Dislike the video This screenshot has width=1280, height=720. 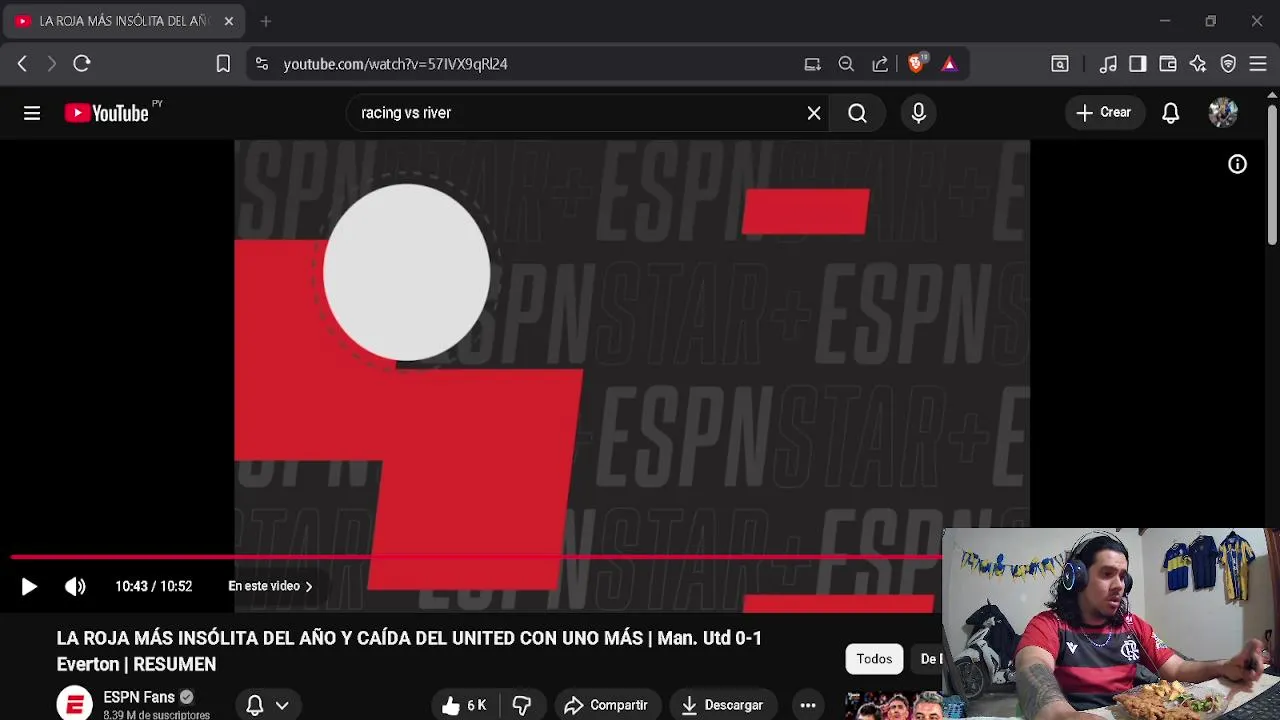[x=521, y=705]
